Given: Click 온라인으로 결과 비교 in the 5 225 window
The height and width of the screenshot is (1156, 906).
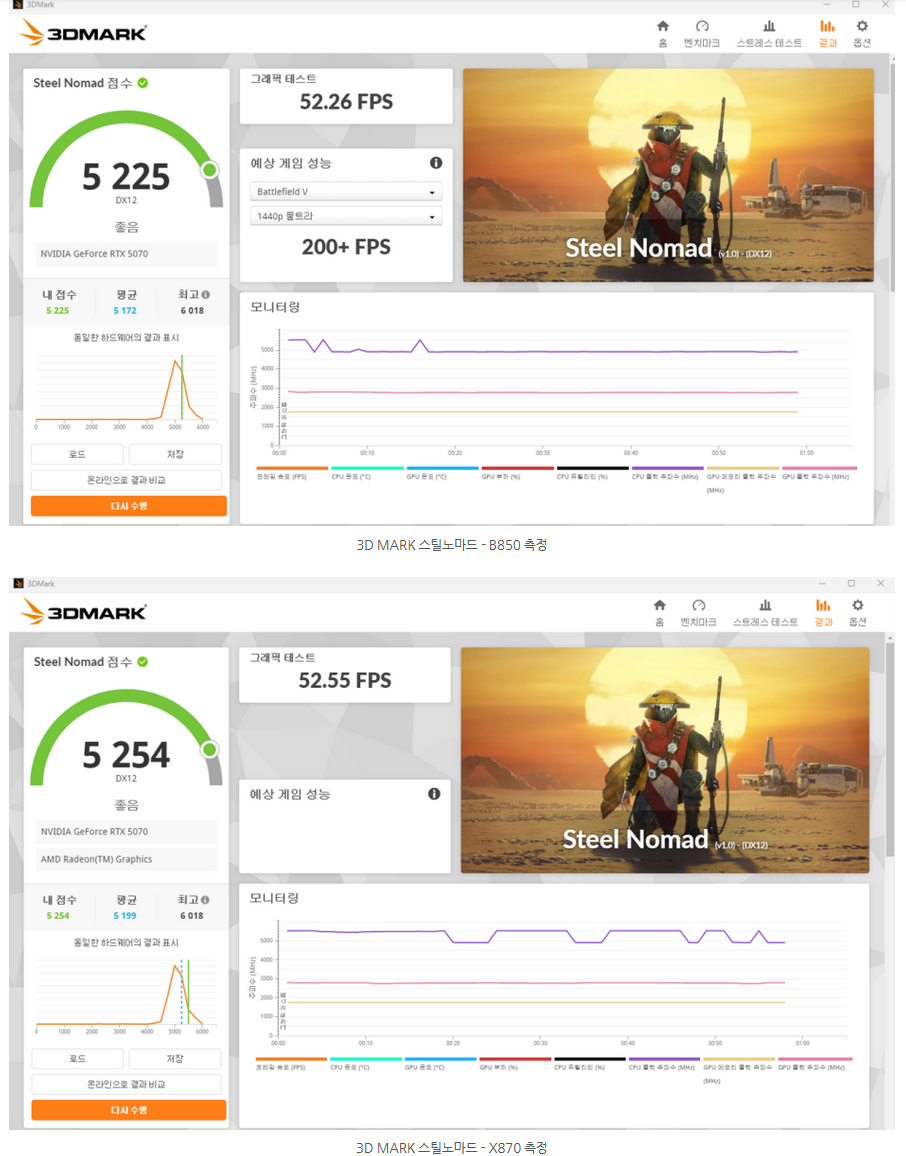Looking at the screenshot, I should 126,480.
